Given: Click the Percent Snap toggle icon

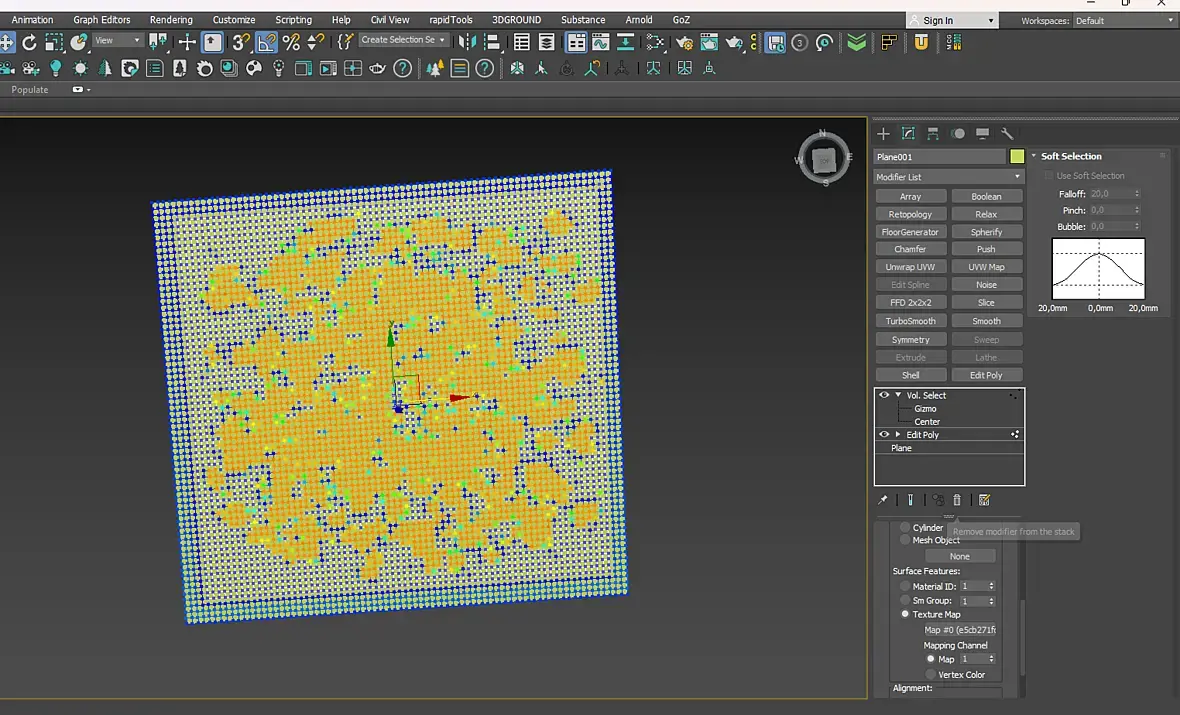Looking at the screenshot, I should (291, 42).
